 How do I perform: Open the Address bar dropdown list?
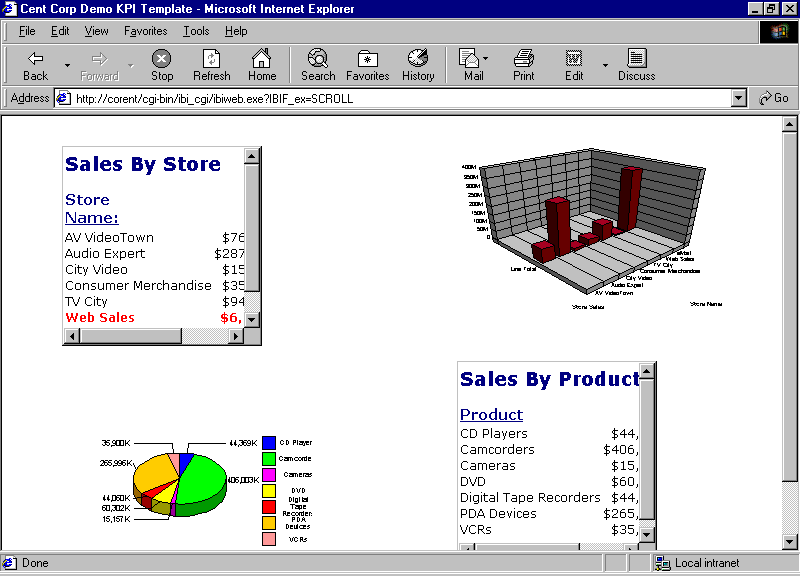click(x=738, y=98)
